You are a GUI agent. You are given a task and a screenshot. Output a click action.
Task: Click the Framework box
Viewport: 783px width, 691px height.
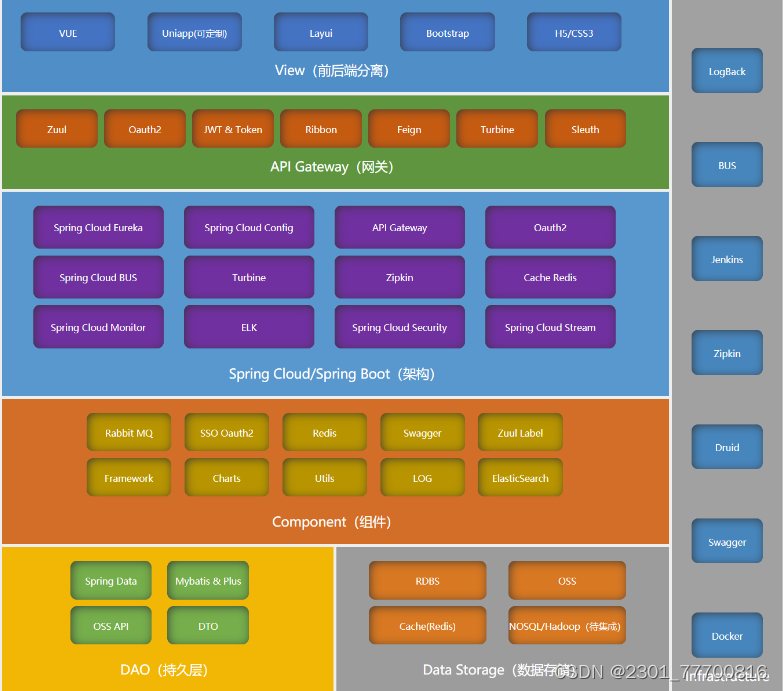click(x=129, y=478)
